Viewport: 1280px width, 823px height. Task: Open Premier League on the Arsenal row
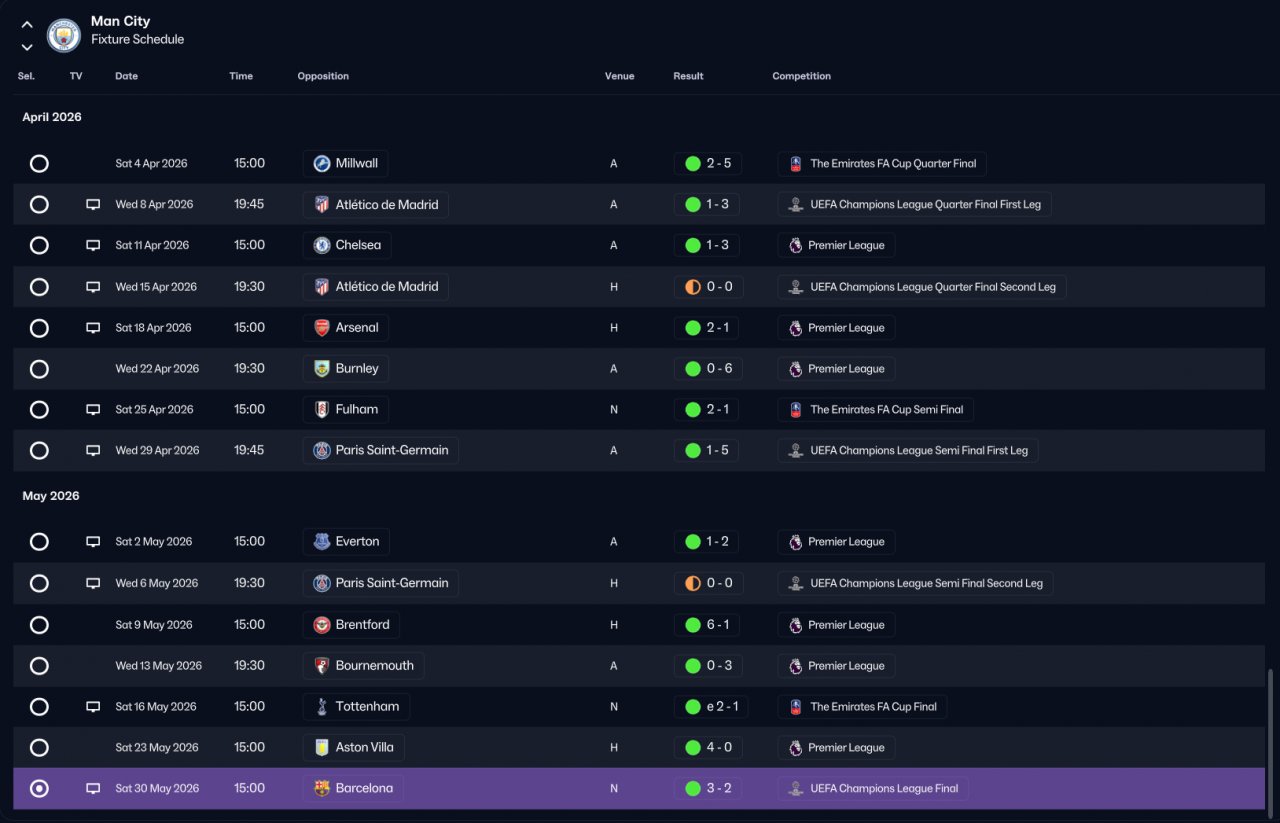click(x=836, y=328)
